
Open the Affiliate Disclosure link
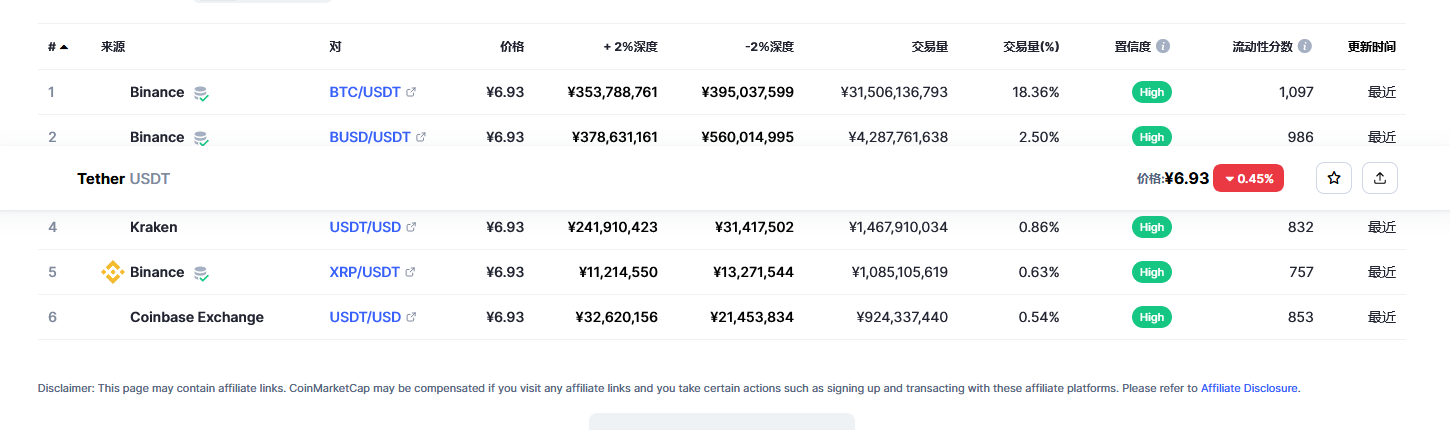click(1249, 388)
